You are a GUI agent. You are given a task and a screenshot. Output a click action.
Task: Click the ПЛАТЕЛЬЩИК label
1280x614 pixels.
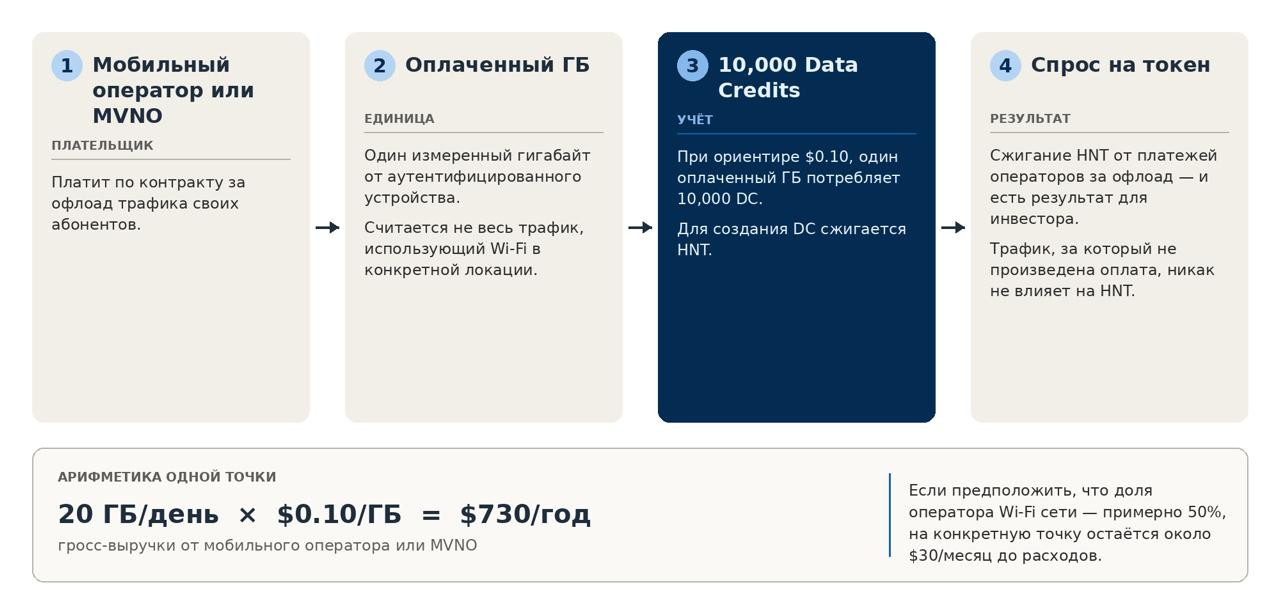[x=102, y=145]
